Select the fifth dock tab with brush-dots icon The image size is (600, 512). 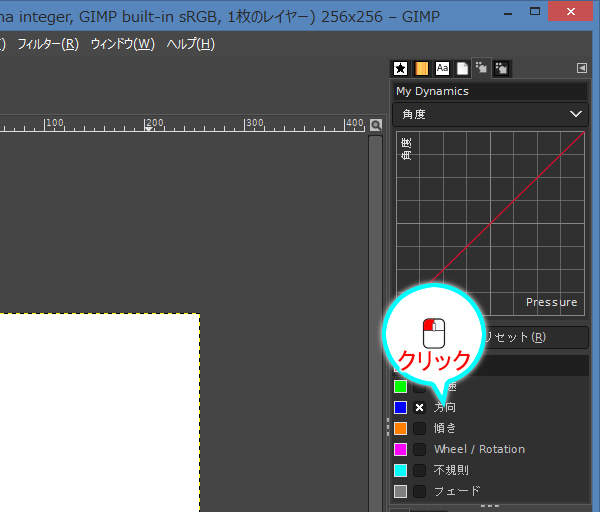coord(482,69)
